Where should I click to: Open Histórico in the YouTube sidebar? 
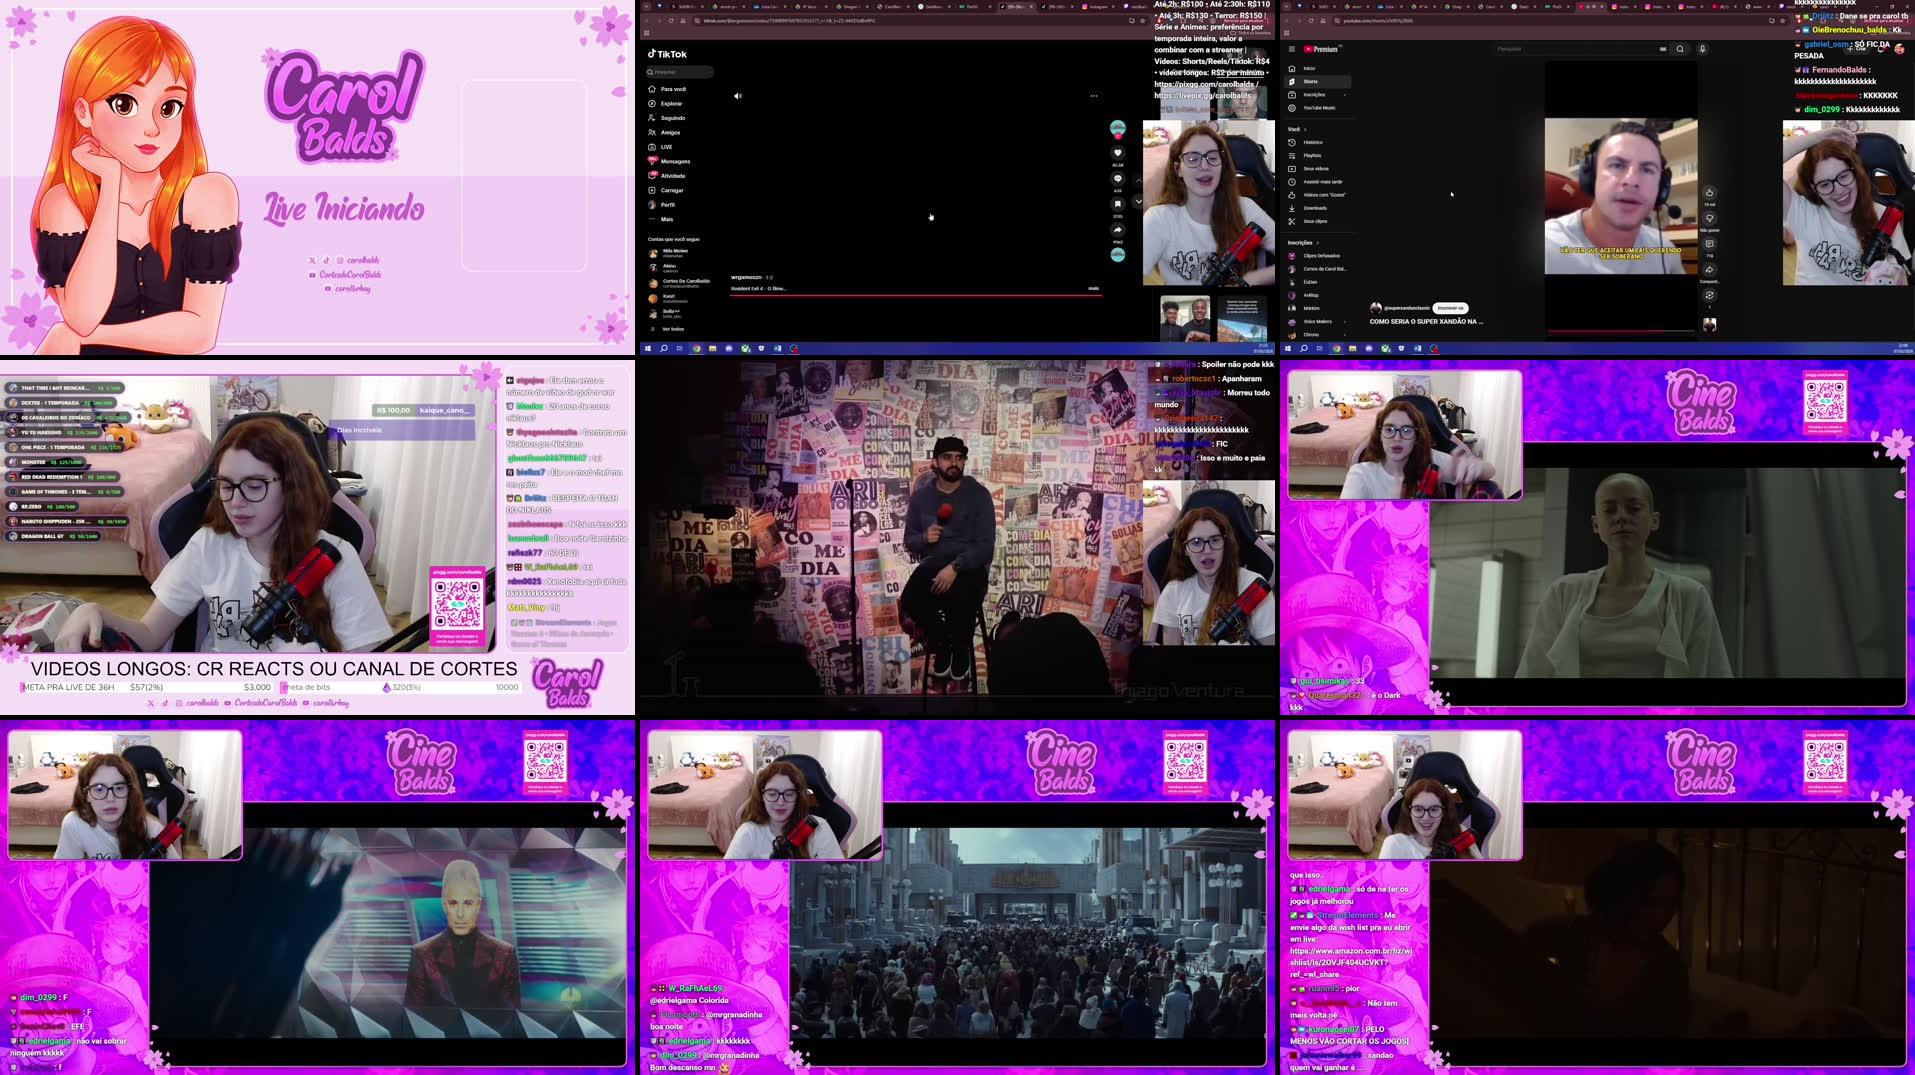[1311, 142]
